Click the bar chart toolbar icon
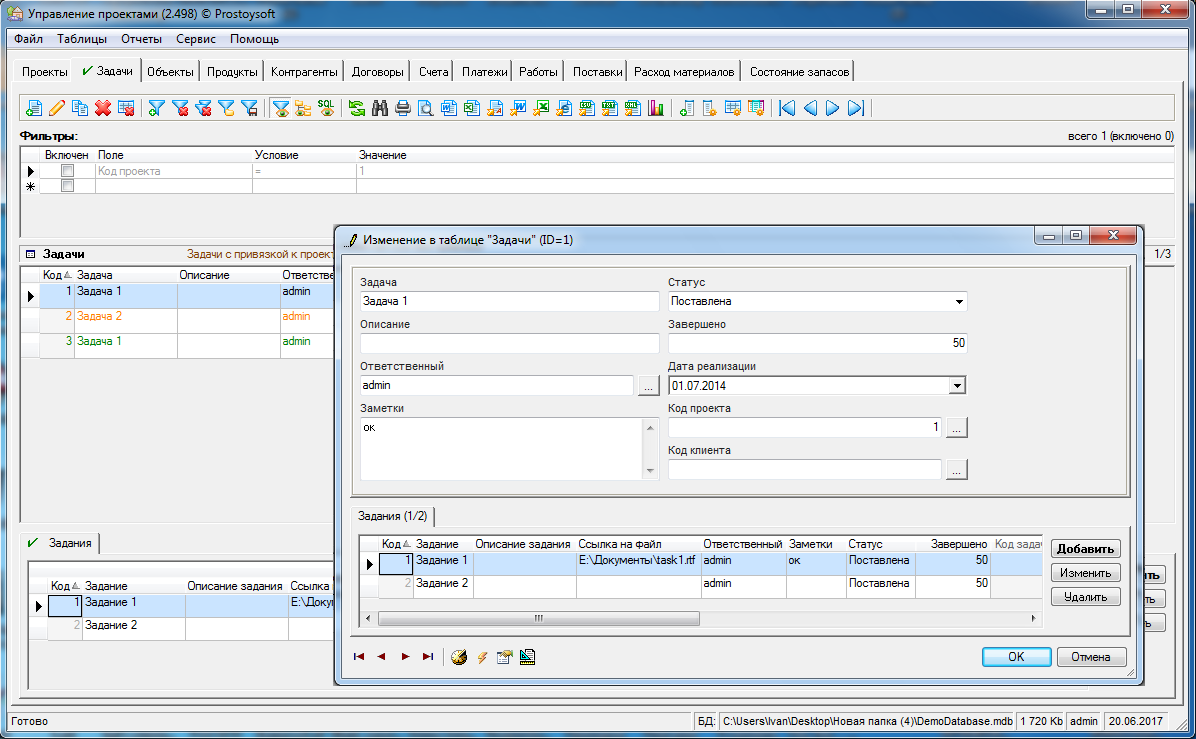Image resolution: width=1196 pixels, height=739 pixels. (x=656, y=108)
